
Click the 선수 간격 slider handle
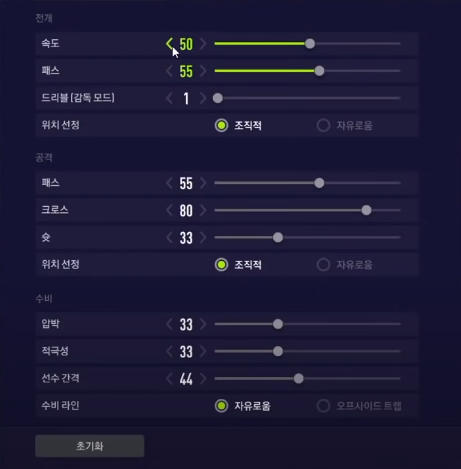click(299, 379)
